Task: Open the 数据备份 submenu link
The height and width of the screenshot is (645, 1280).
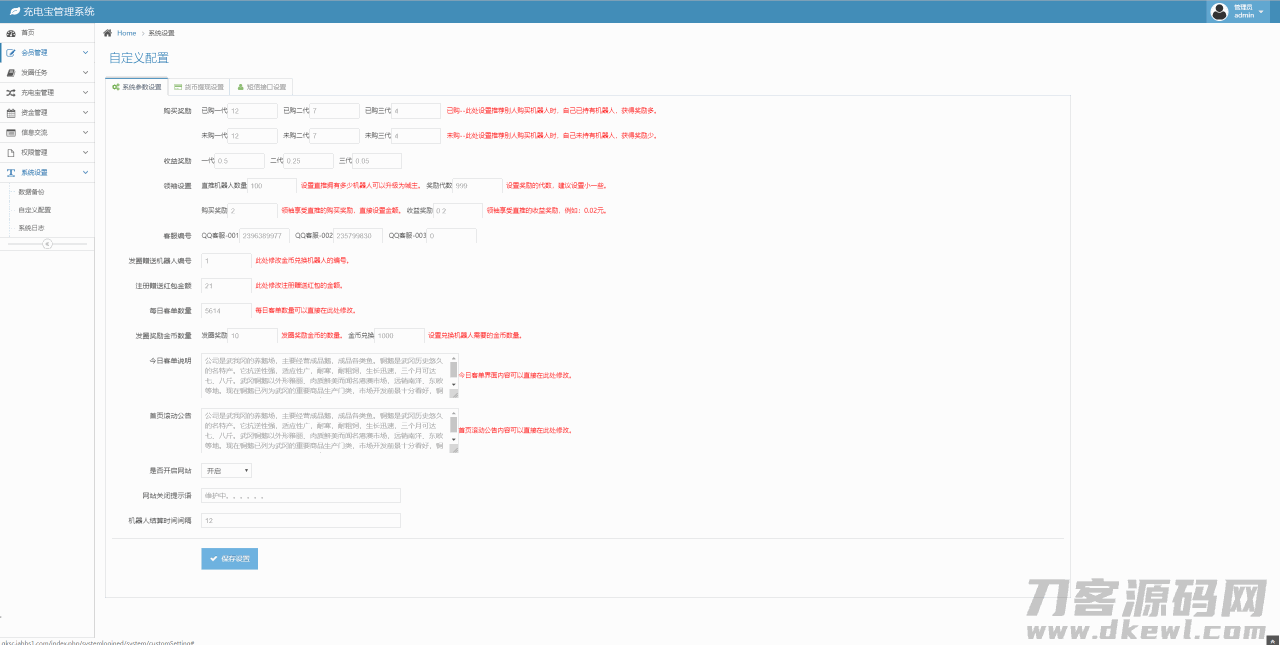Action: pyautogui.click(x=31, y=191)
